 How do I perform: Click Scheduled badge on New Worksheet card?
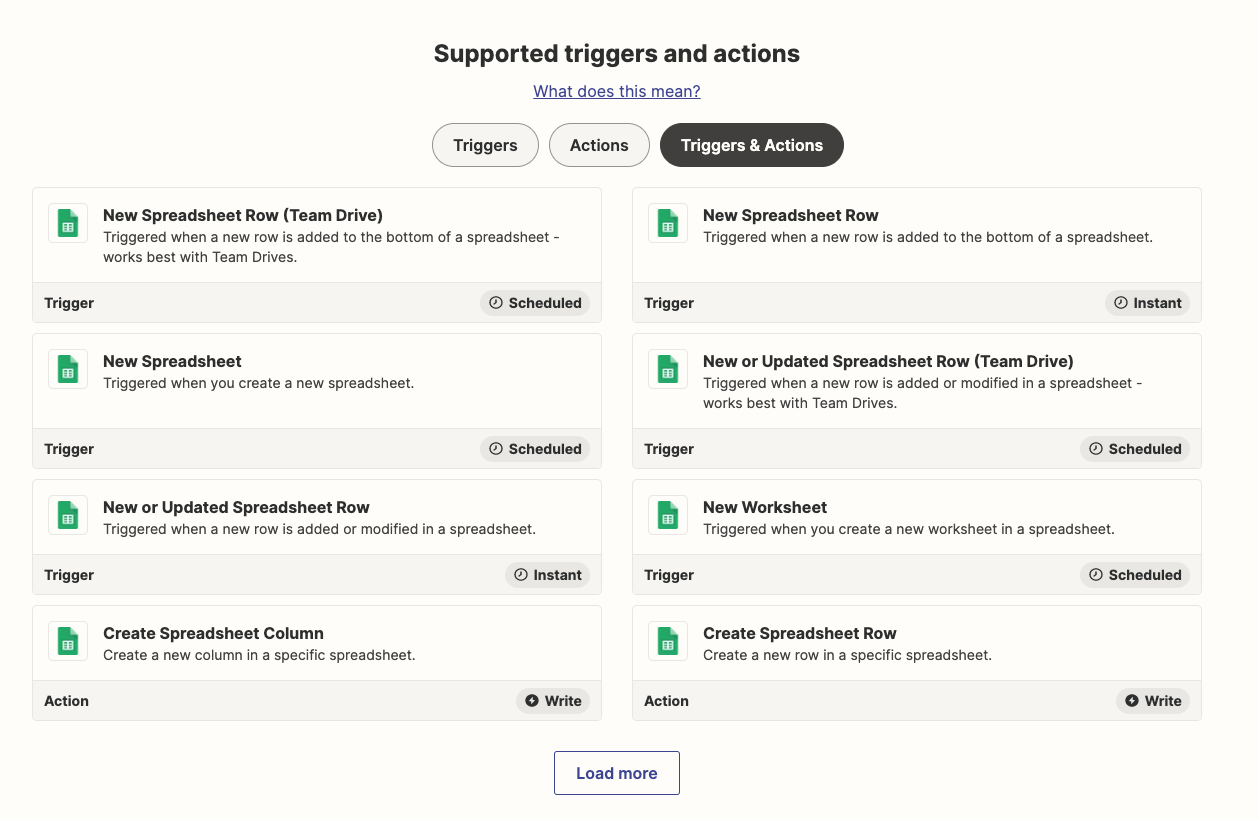coord(1135,575)
